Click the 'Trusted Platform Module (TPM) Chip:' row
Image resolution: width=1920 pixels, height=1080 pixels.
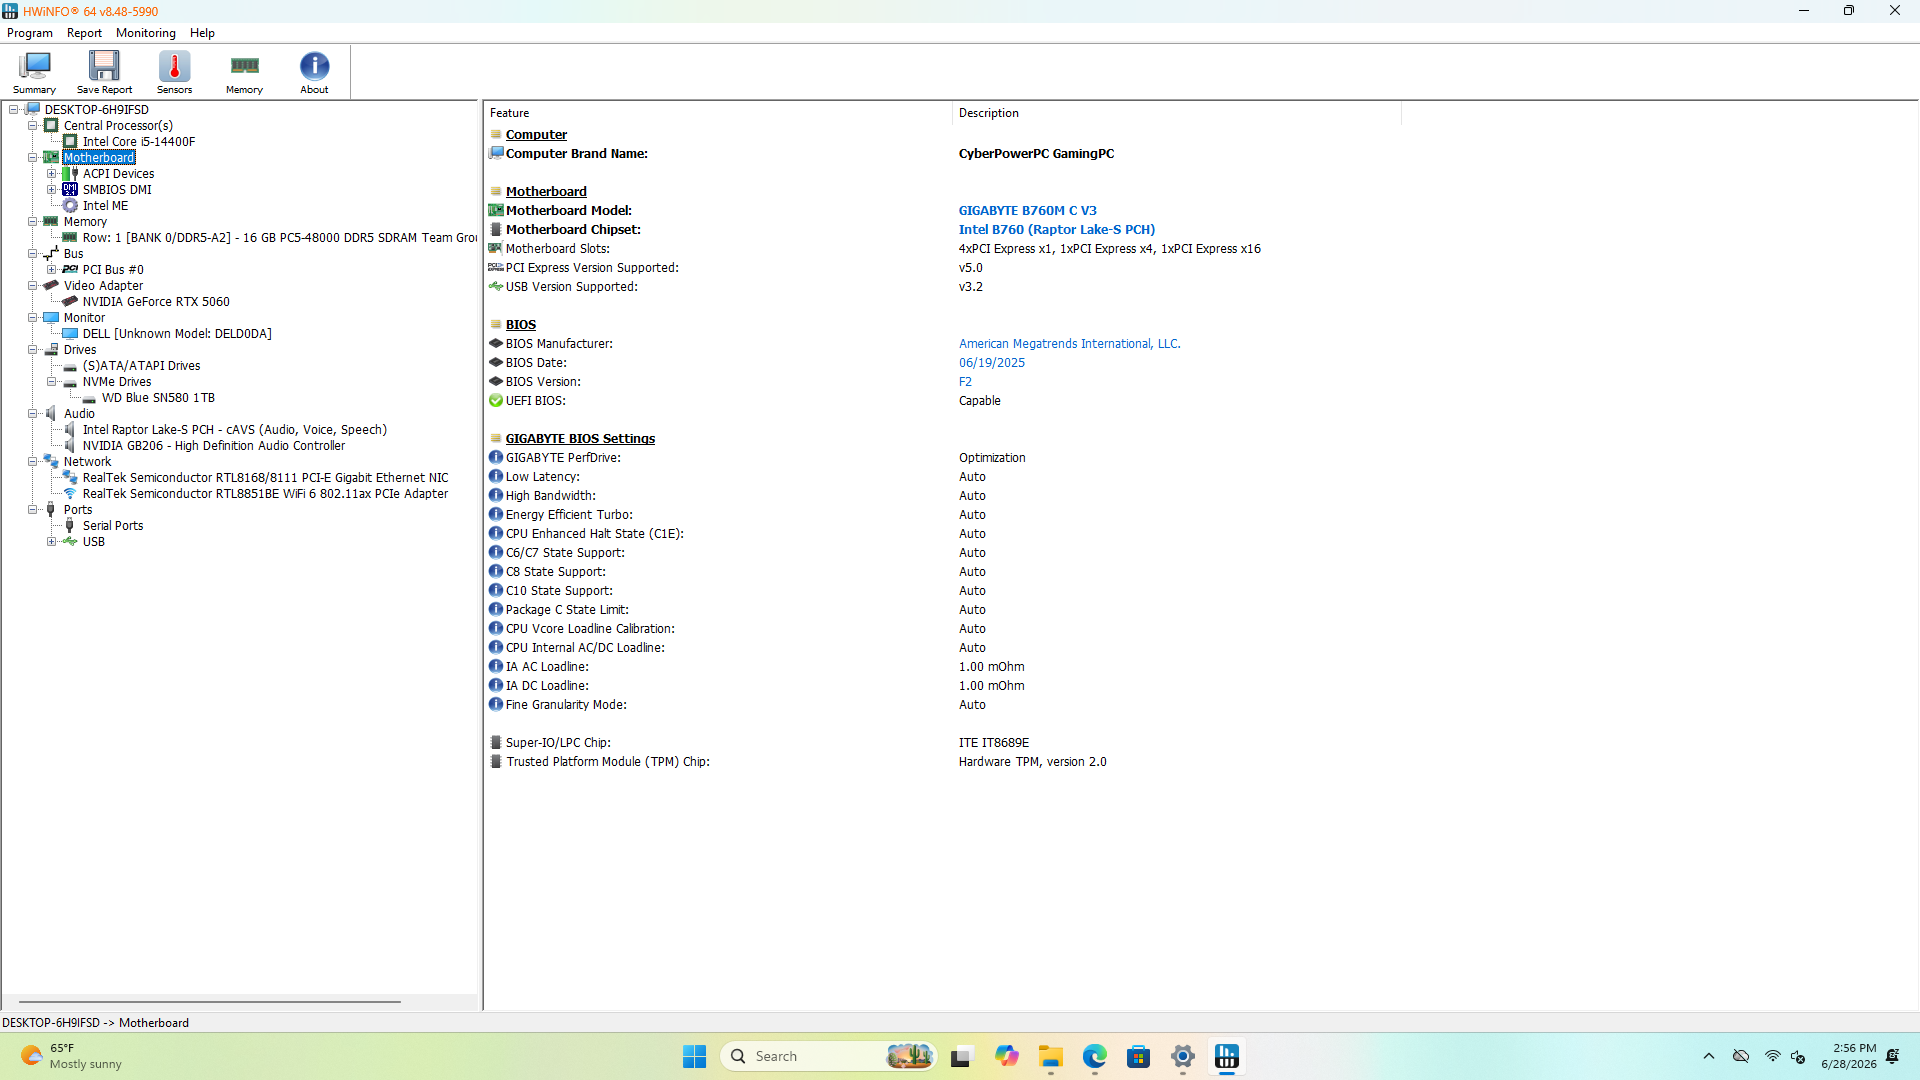[x=943, y=762]
